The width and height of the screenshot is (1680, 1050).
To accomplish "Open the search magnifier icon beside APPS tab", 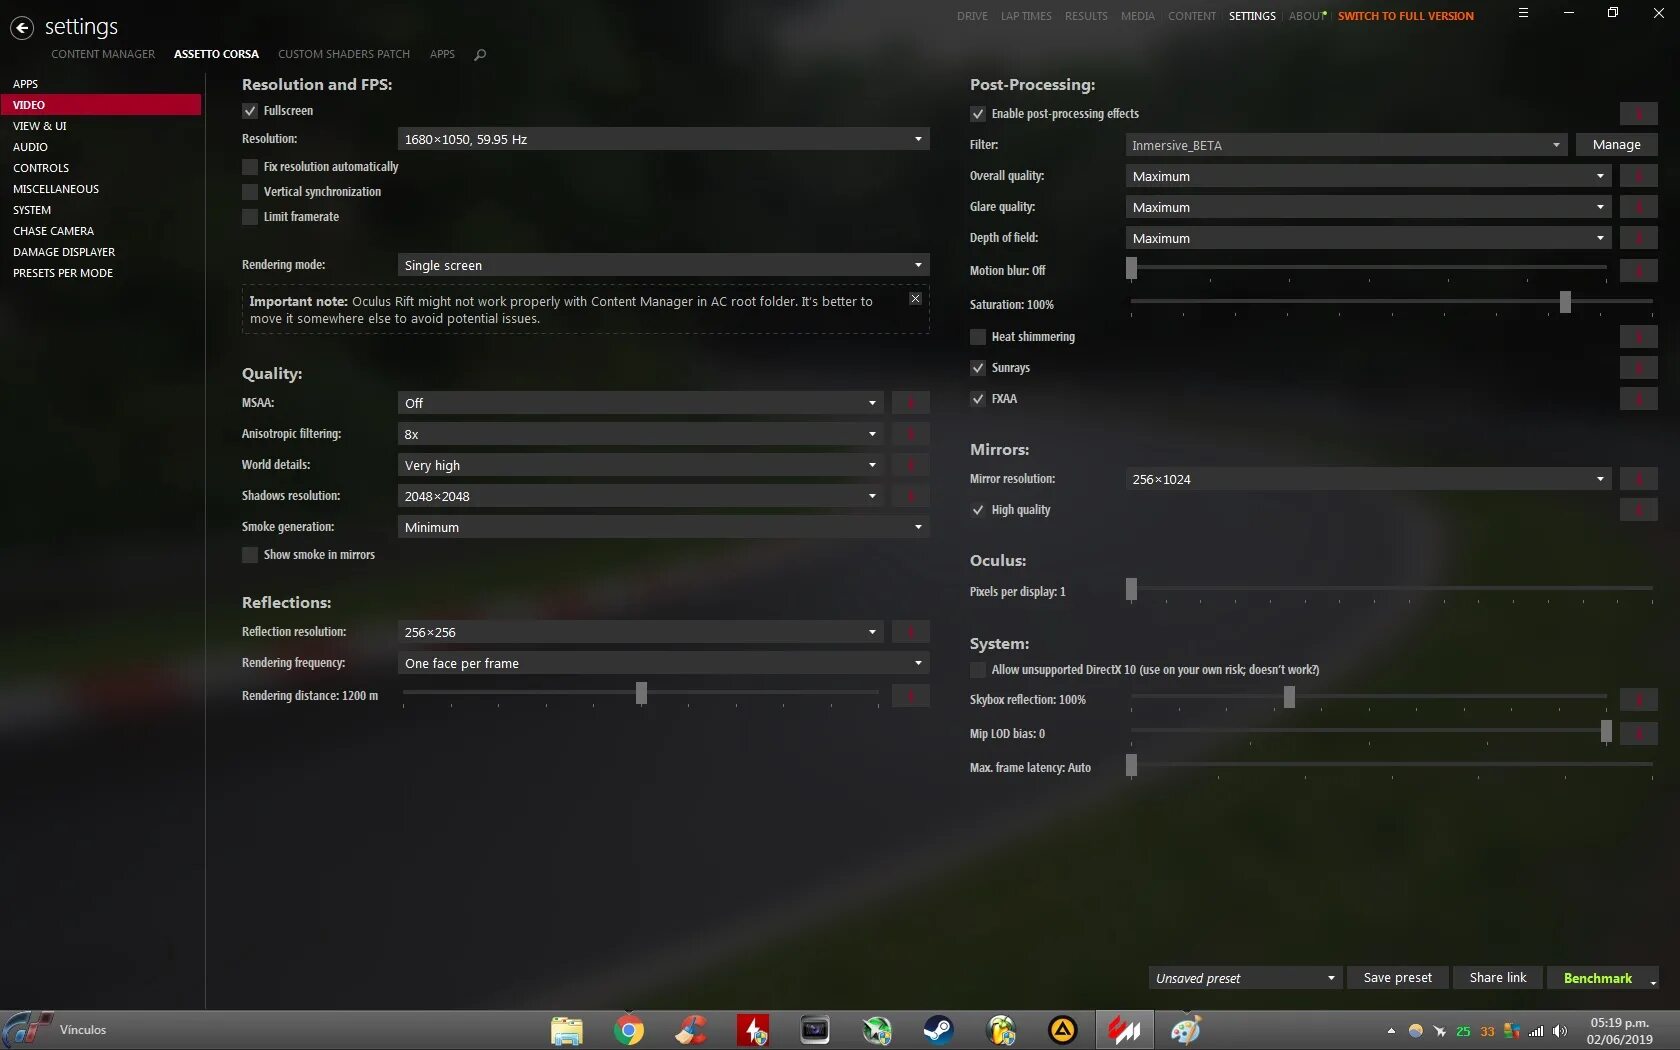I will click(x=480, y=55).
